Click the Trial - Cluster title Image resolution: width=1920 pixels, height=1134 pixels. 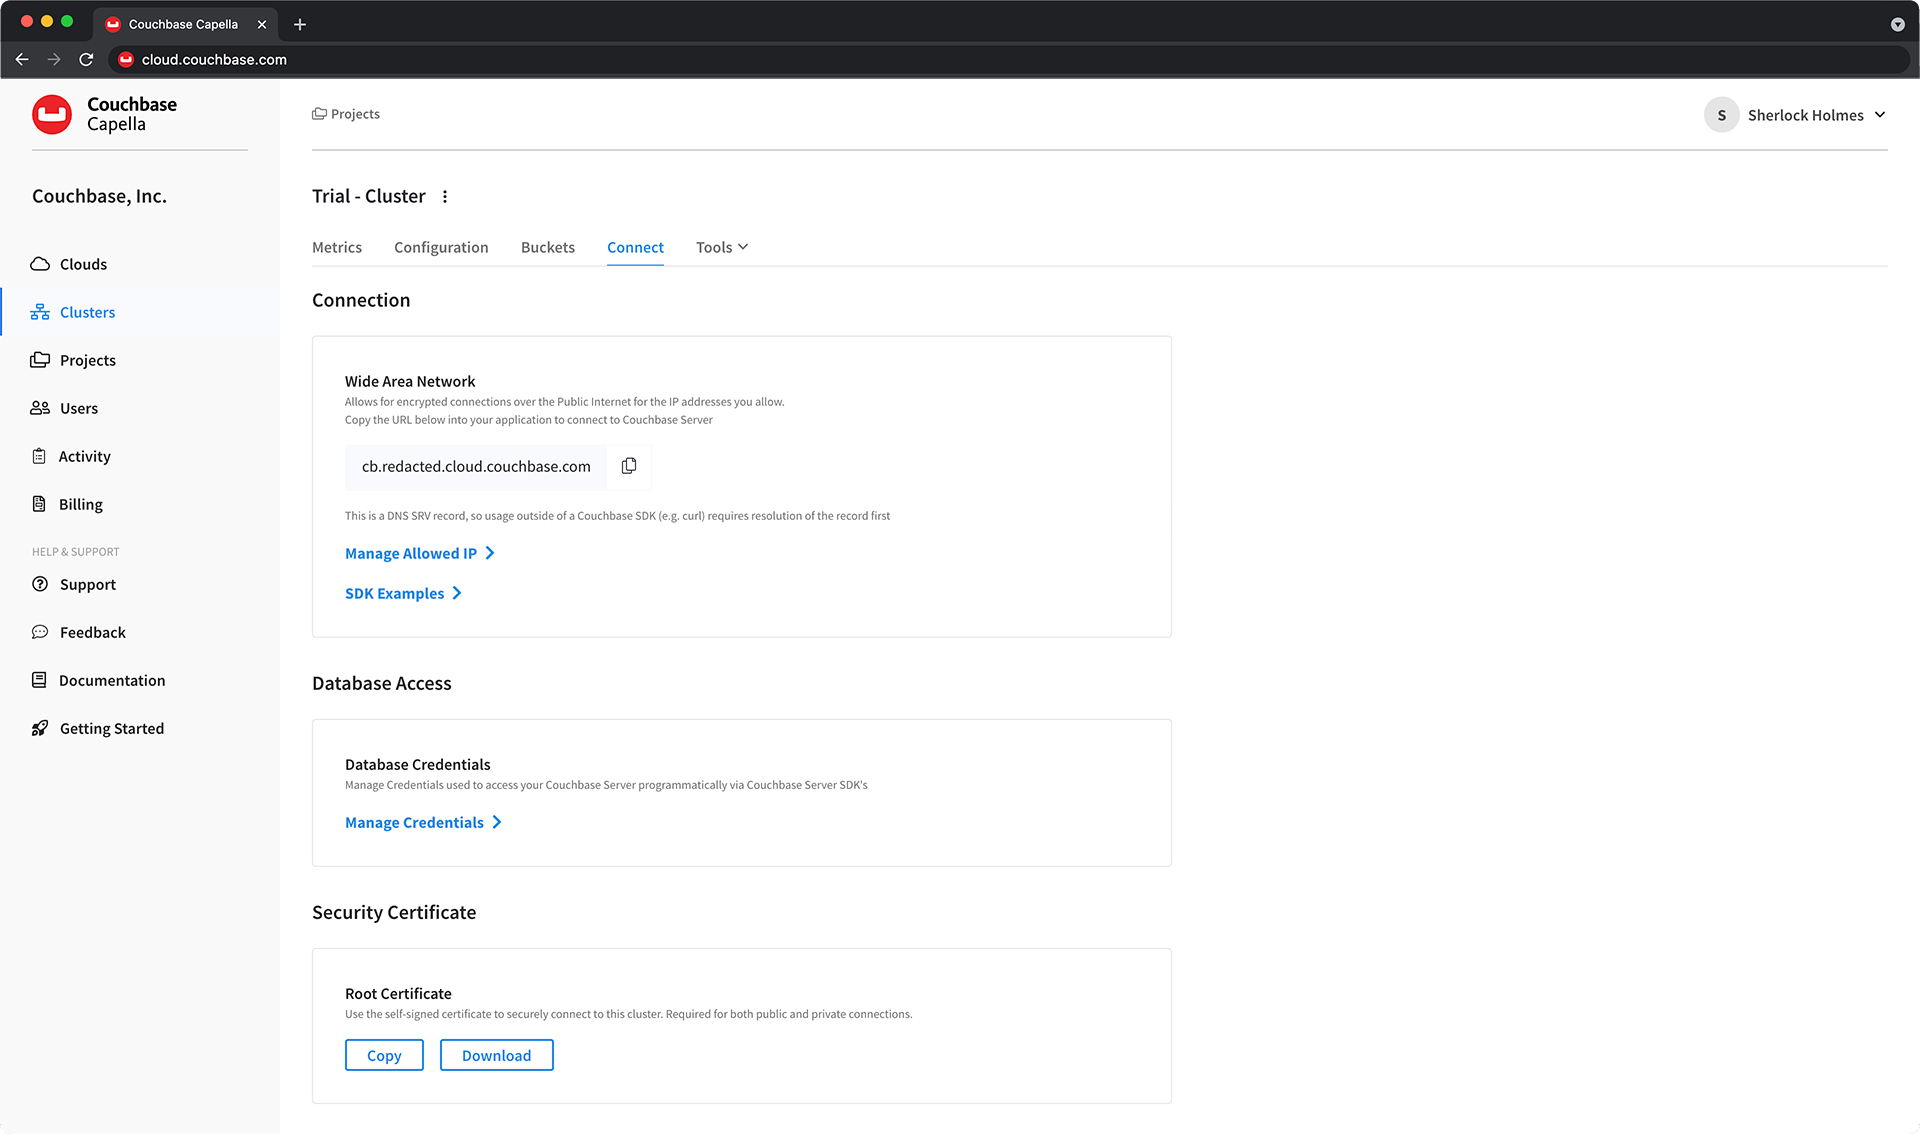pyautogui.click(x=369, y=196)
